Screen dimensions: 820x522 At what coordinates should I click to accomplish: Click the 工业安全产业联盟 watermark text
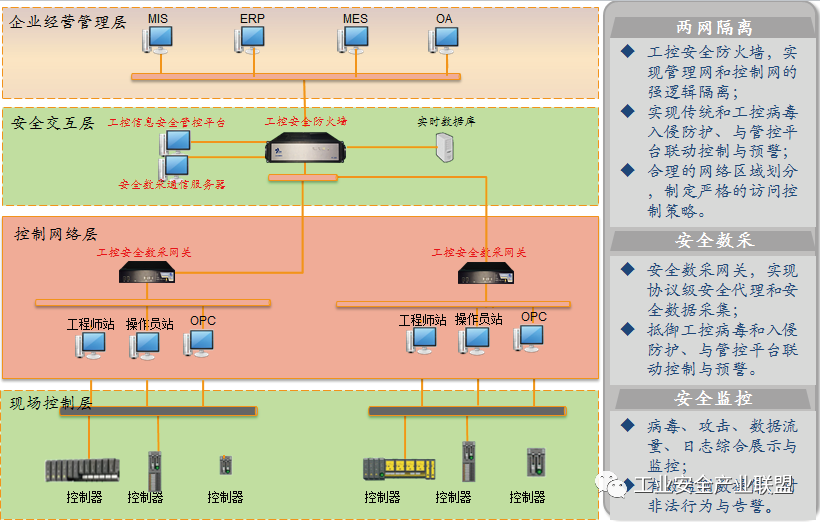714,486
